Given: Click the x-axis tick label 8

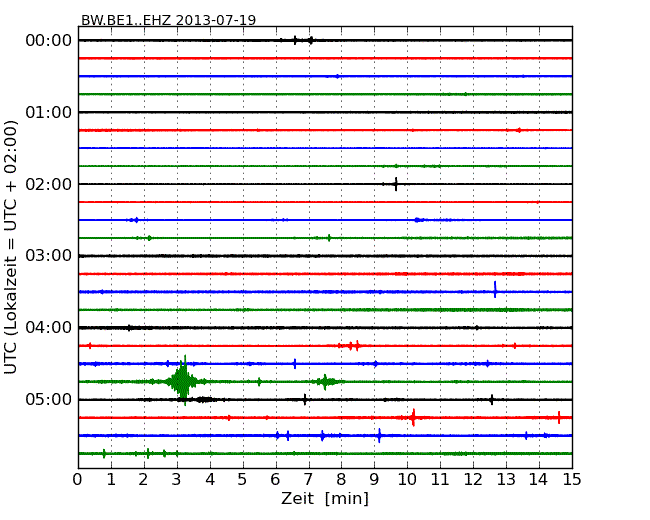Looking at the screenshot, I should [x=341, y=480].
